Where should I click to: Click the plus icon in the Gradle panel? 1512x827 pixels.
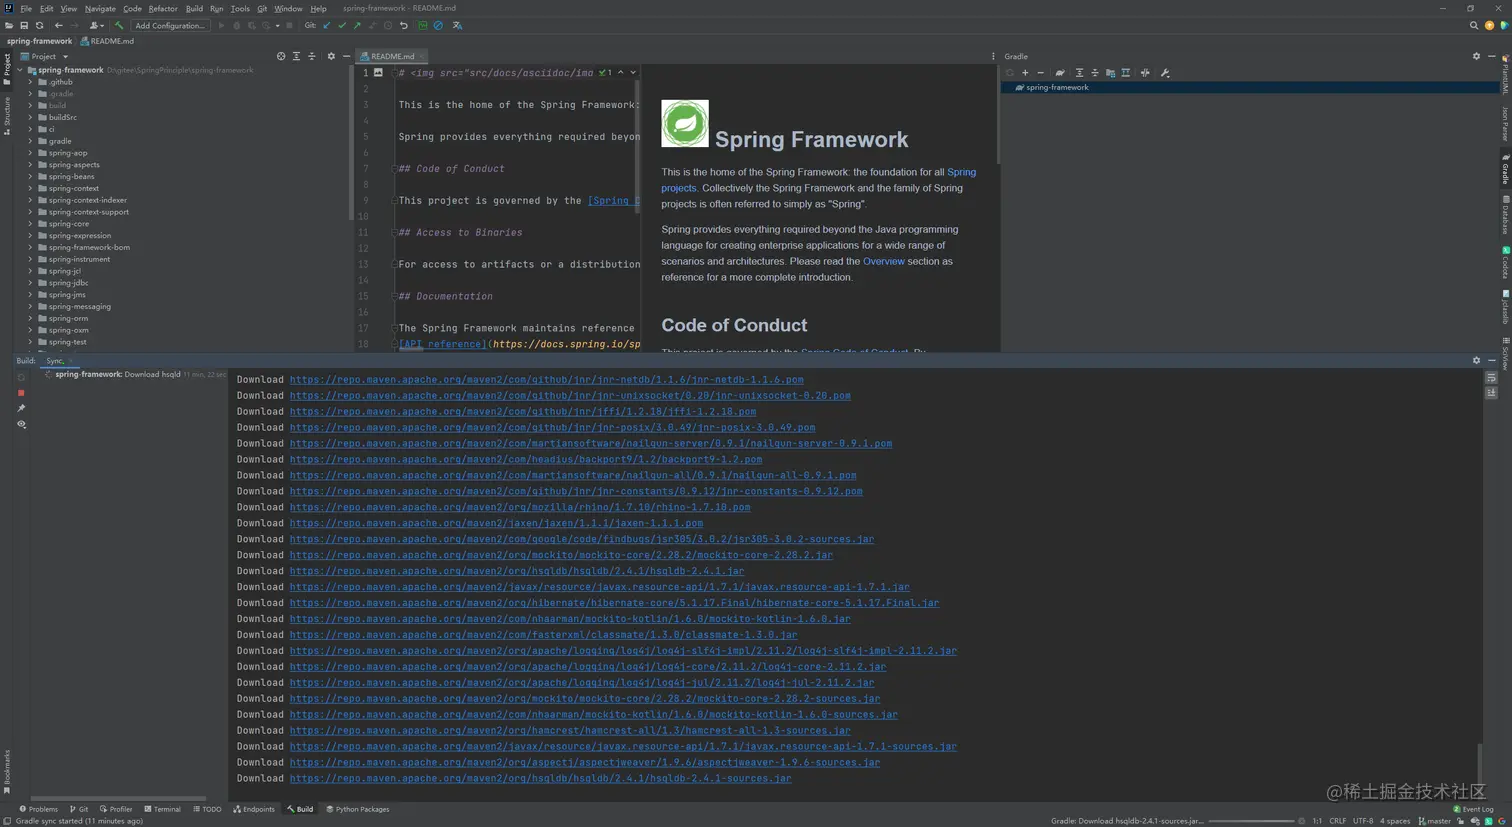1025,73
